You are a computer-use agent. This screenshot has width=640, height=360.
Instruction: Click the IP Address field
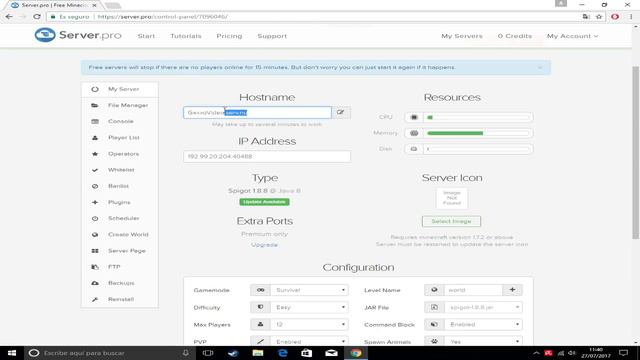click(267, 156)
